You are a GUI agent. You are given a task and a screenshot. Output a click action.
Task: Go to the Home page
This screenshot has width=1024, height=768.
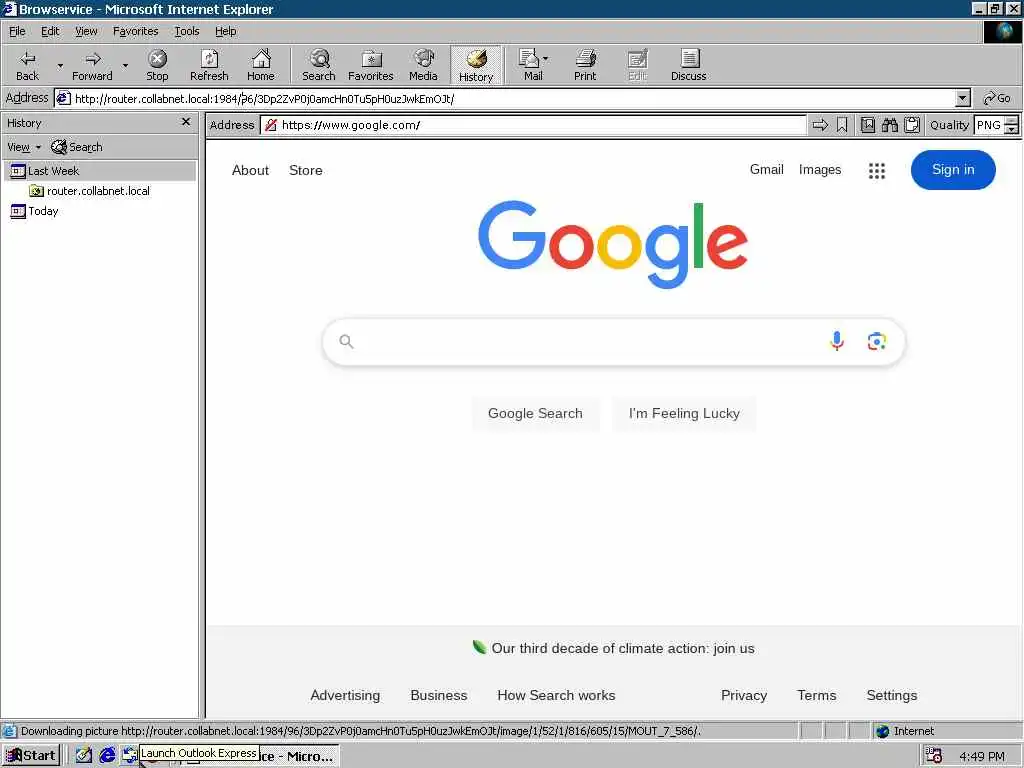[x=261, y=65]
